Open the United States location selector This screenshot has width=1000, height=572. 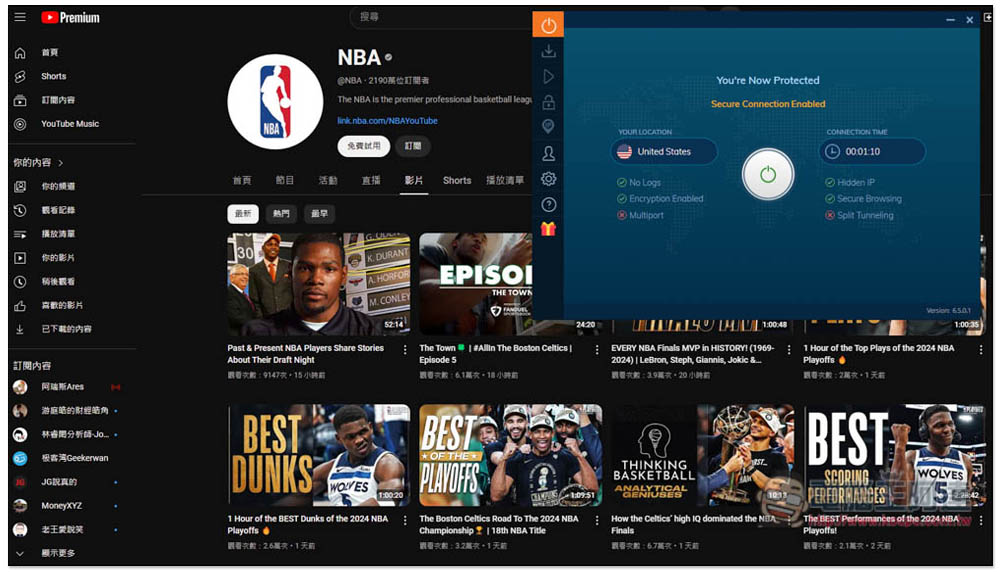pos(664,152)
